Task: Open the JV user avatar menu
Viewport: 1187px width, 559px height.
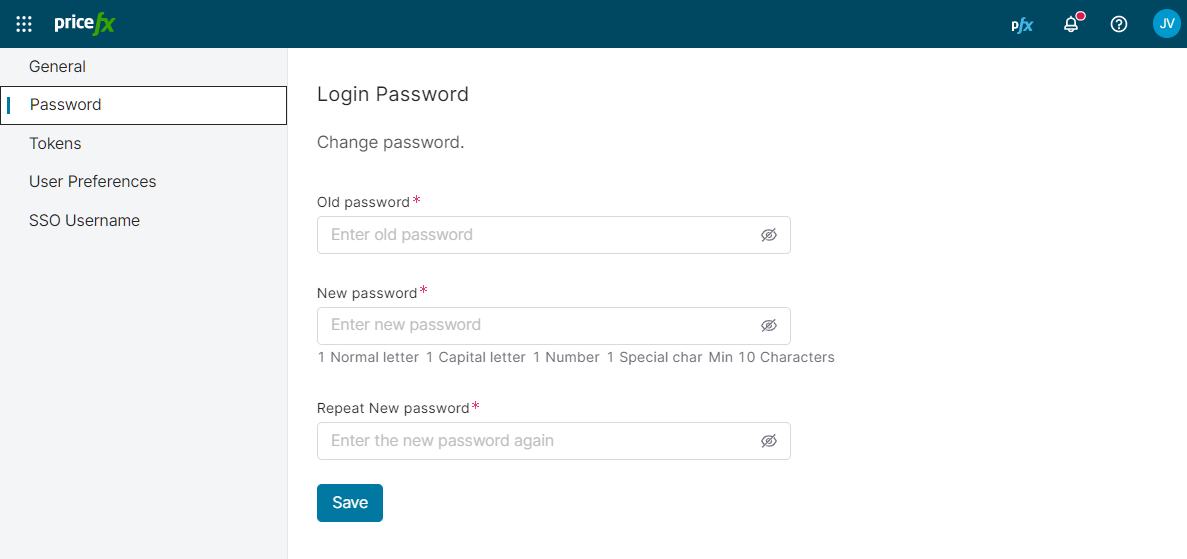Action: point(1166,24)
